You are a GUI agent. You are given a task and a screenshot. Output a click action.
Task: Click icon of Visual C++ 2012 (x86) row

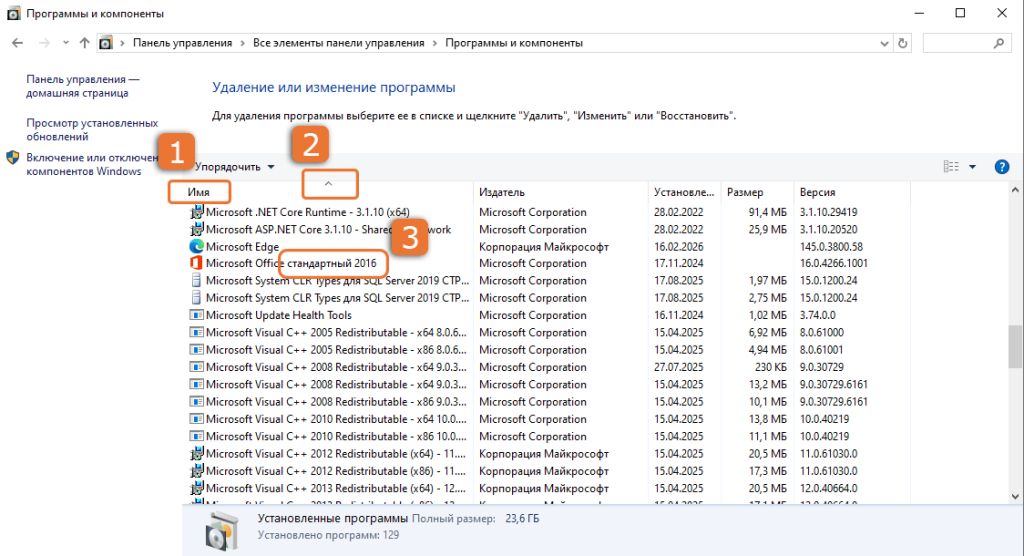[x=196, y=470]
